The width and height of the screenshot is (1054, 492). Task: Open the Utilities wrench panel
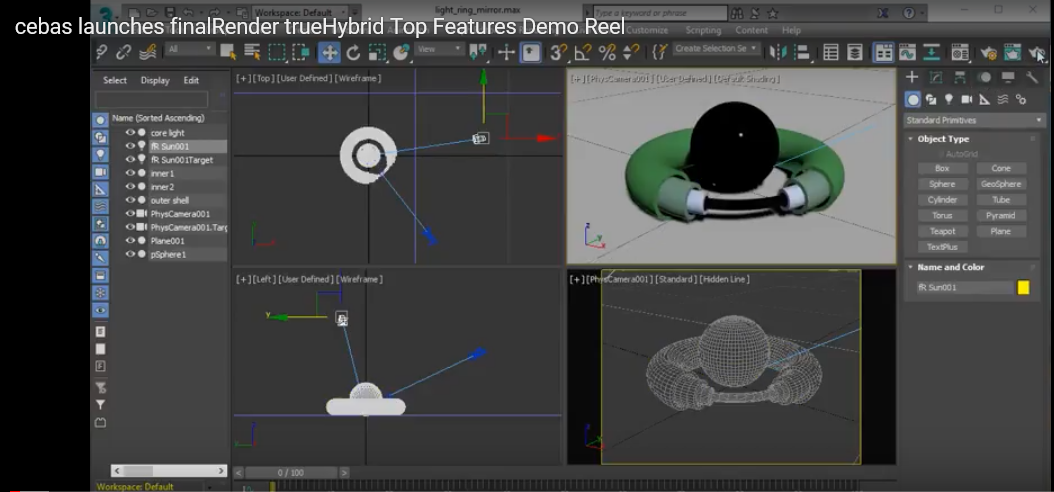(x=1032, y=77)
